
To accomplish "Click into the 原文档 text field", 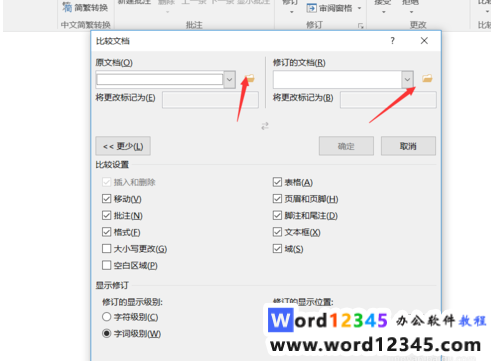I will coord(160,80).
